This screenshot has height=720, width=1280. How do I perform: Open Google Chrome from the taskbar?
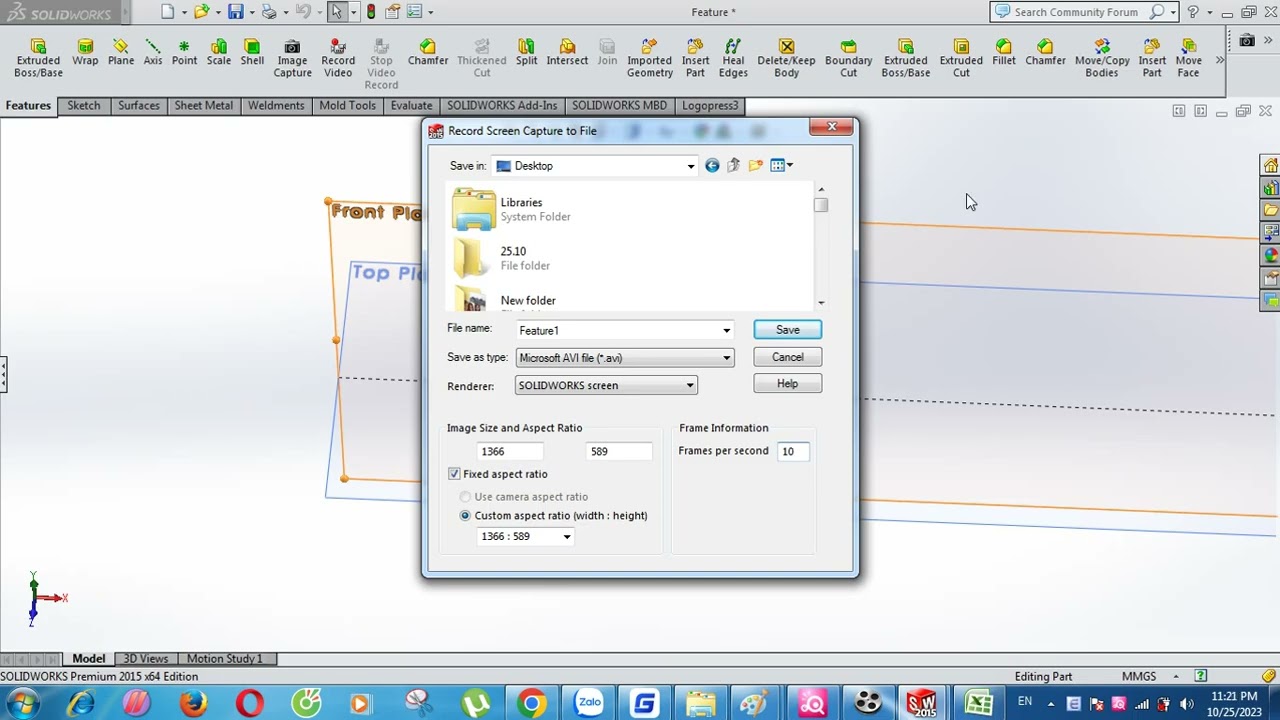tap(531, 703)
